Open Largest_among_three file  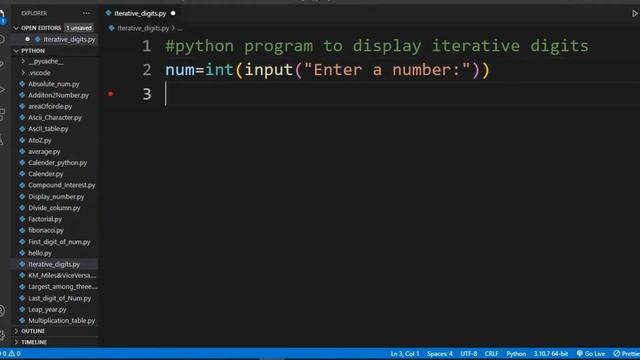pos(62,287)
